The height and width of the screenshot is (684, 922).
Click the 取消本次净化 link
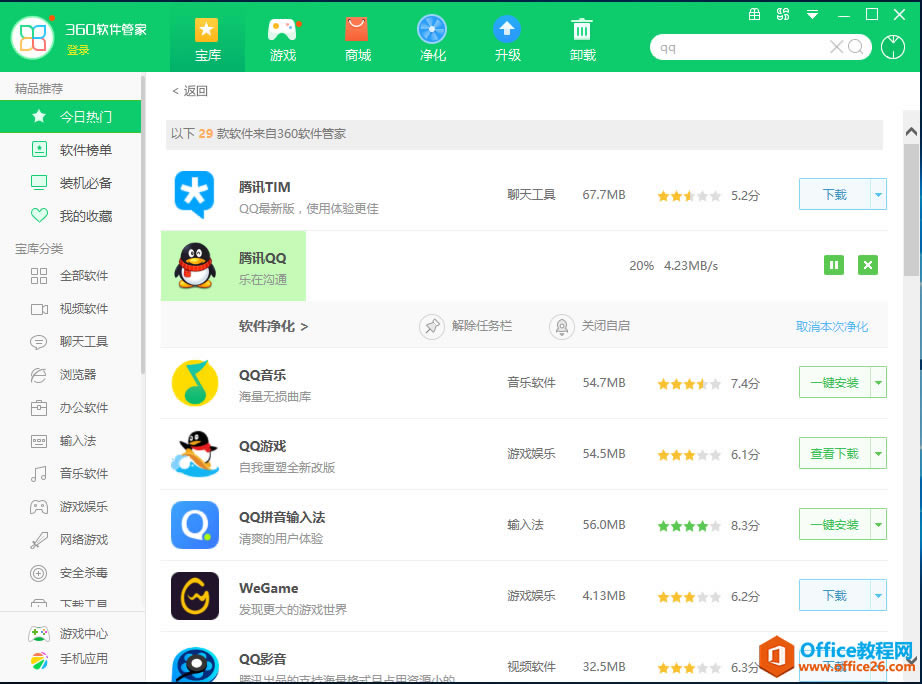coord(831,326)
